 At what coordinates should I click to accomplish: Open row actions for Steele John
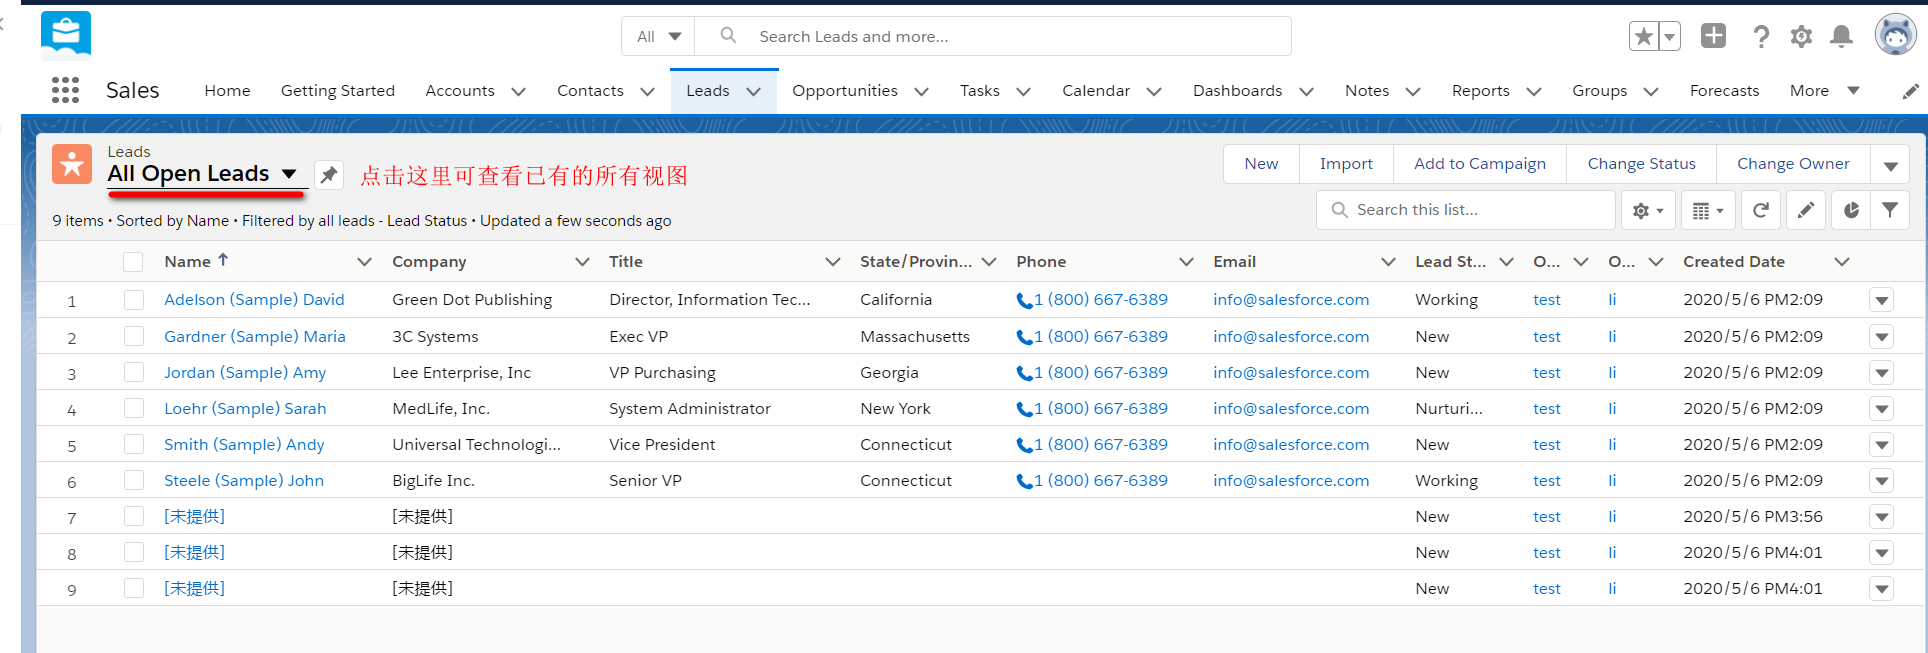pyautogui.click(x=1881, y=481)
